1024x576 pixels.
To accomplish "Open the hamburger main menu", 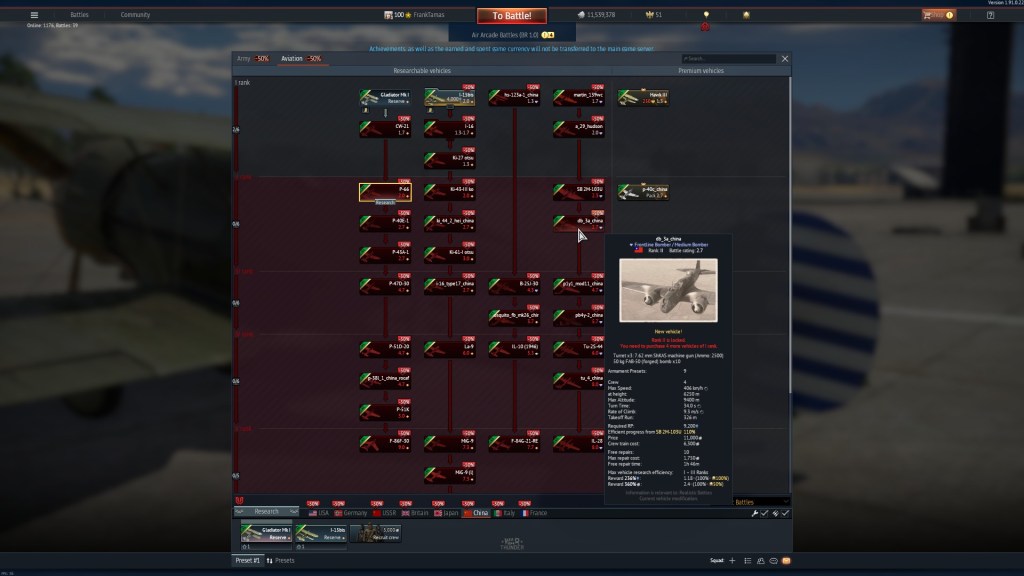I will pyautogui.click(x=34, y=15).
